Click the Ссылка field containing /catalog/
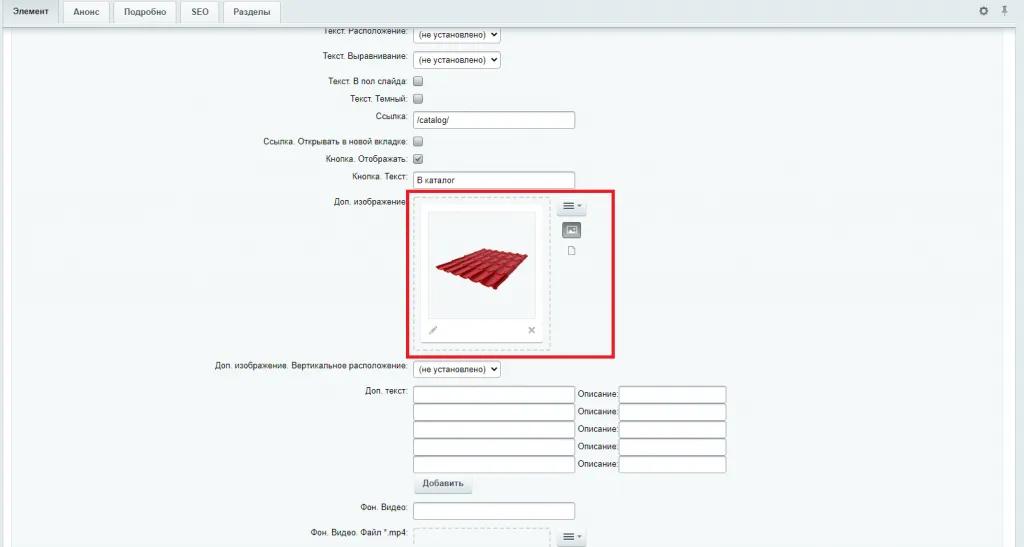The width and height of the screenshot is (1024, 547). 494,120
